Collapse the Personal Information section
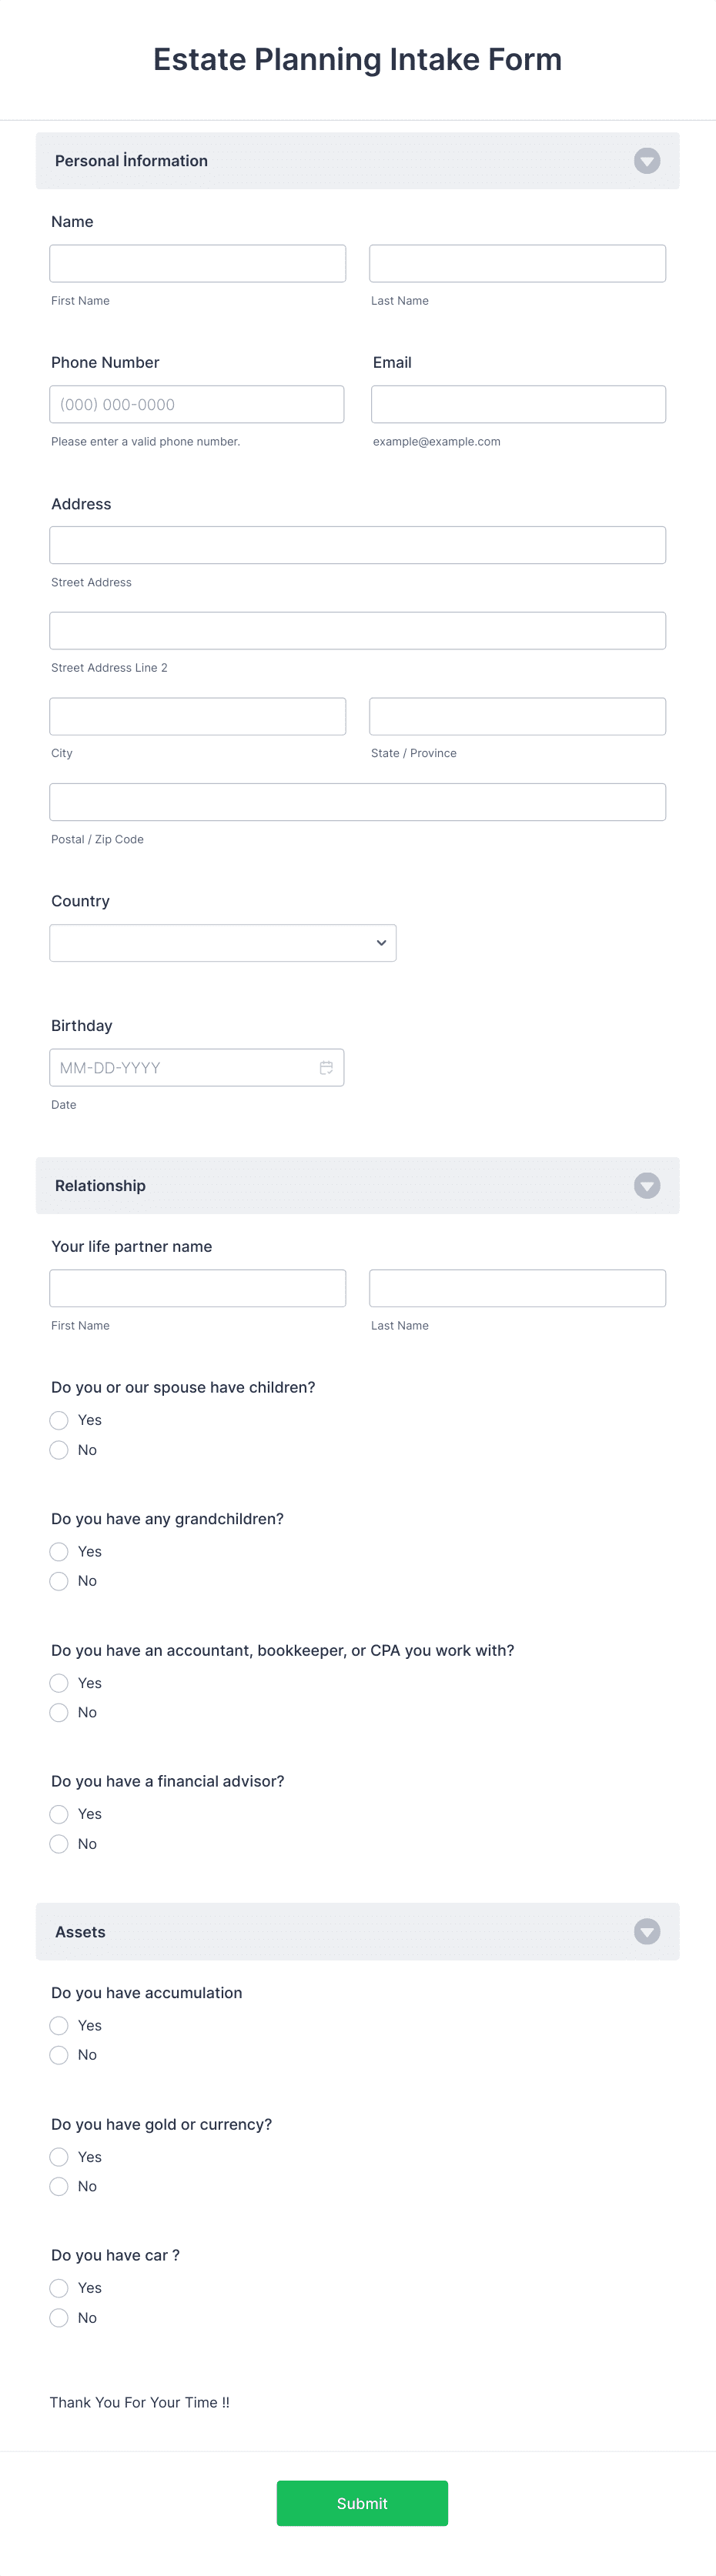Image resolution: width=716 pixels, height=2576 pixels. (647, 160)
